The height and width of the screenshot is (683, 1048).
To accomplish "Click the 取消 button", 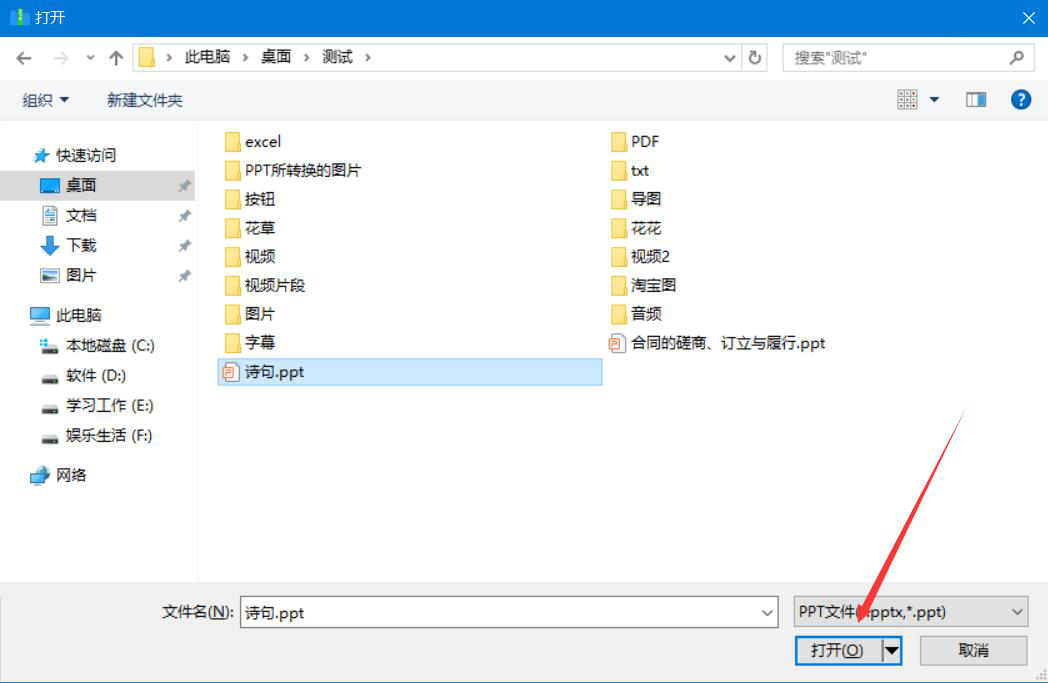I will coord(973,650).
